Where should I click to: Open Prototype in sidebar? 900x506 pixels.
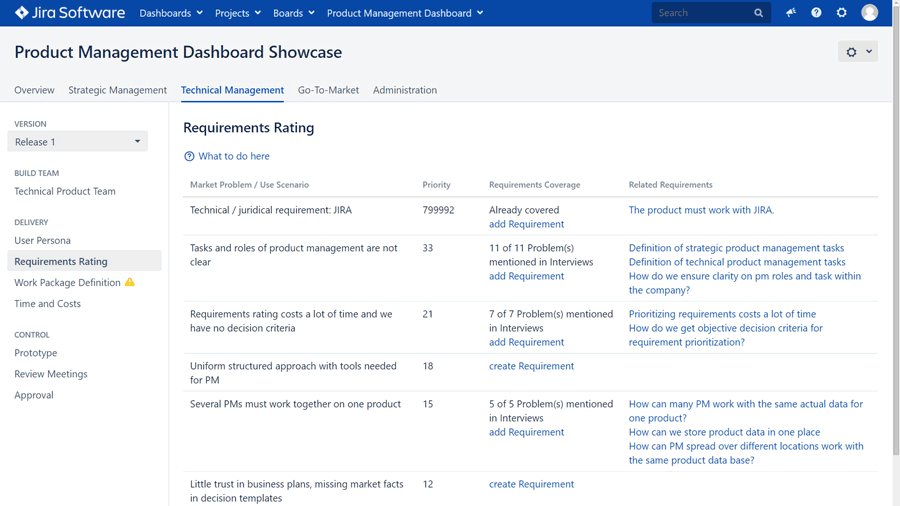pyautogui.click(x=36, y=353)
